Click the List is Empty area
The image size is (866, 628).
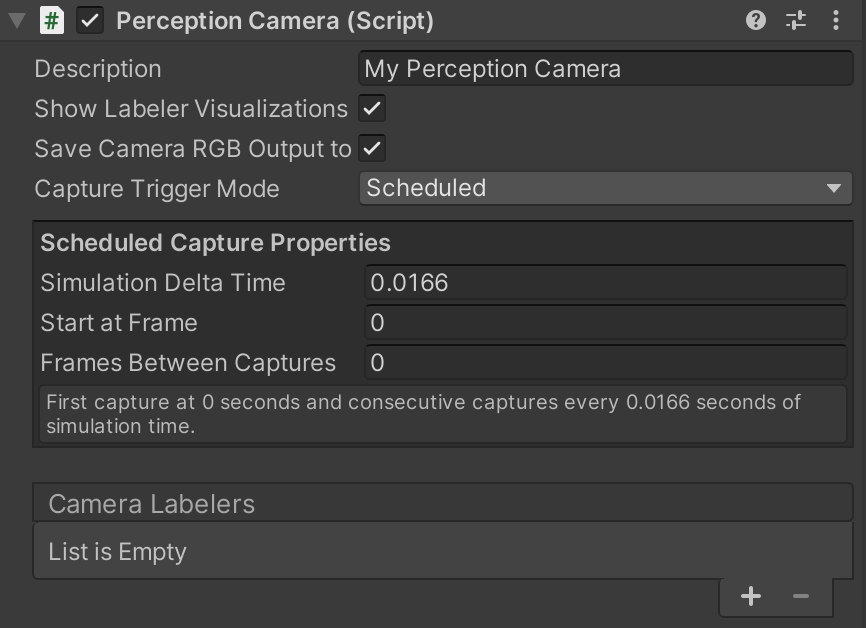click(440, 552)
